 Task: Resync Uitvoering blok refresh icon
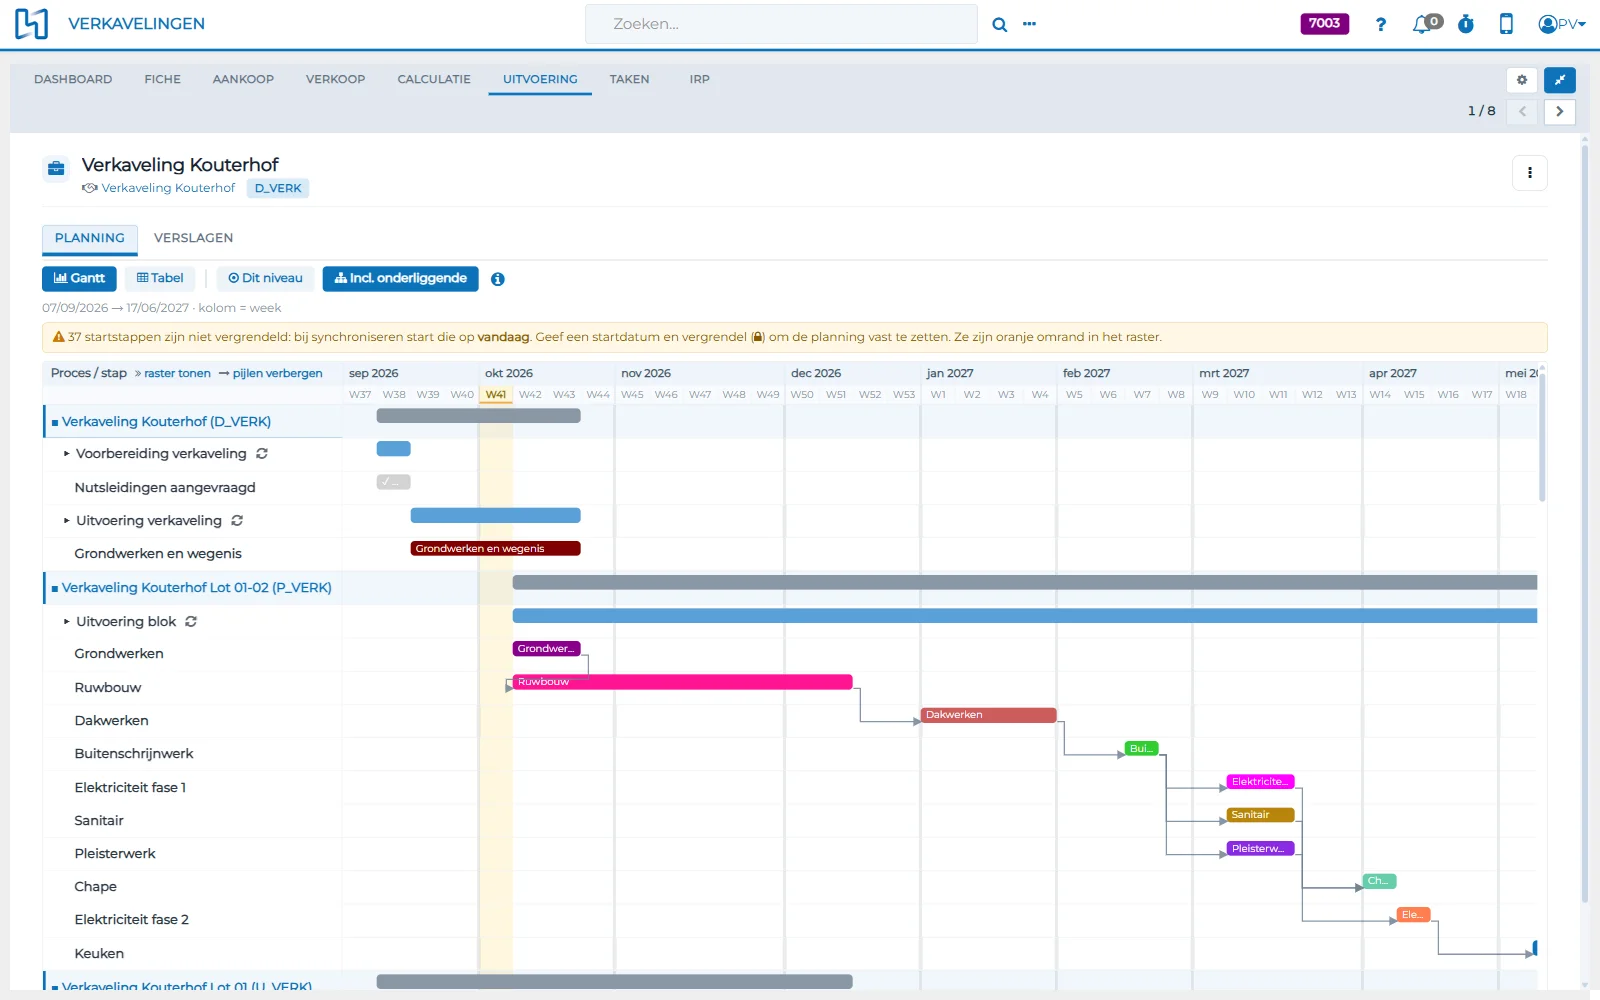point(191,622)
